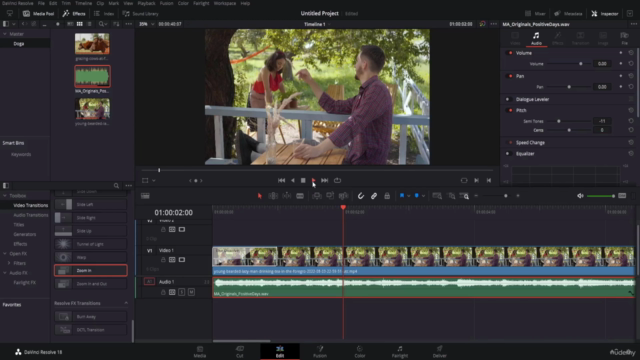Switch to the Color page

coord(360,351)
